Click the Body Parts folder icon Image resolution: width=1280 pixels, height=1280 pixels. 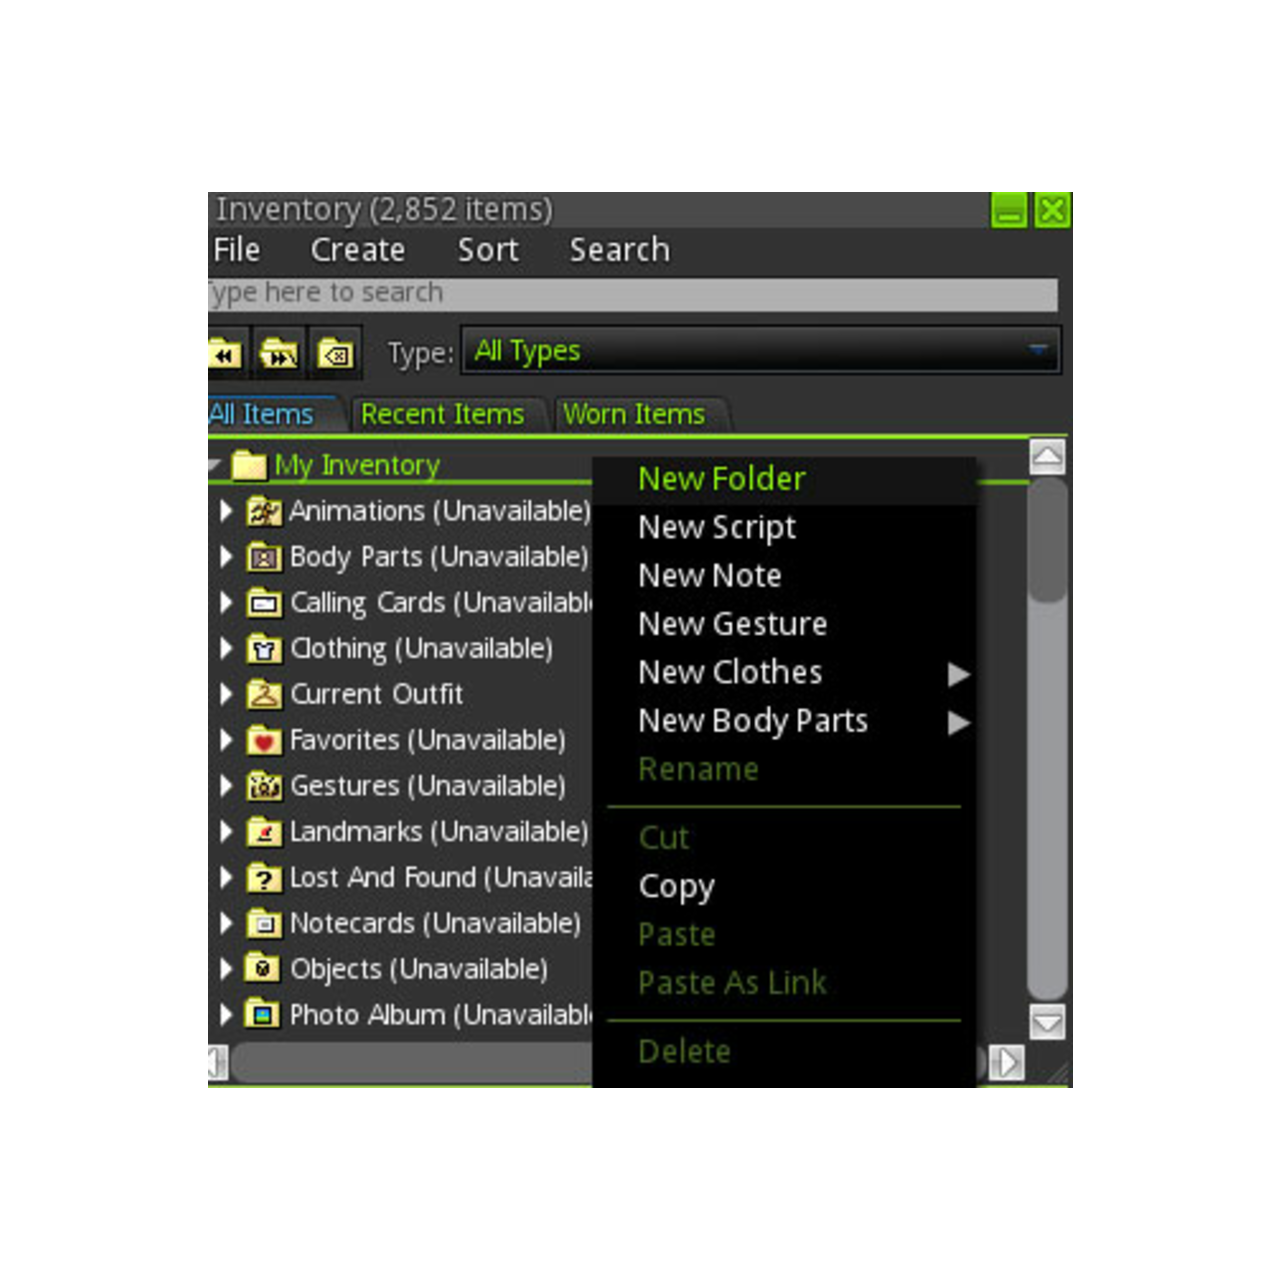[264, 557]
